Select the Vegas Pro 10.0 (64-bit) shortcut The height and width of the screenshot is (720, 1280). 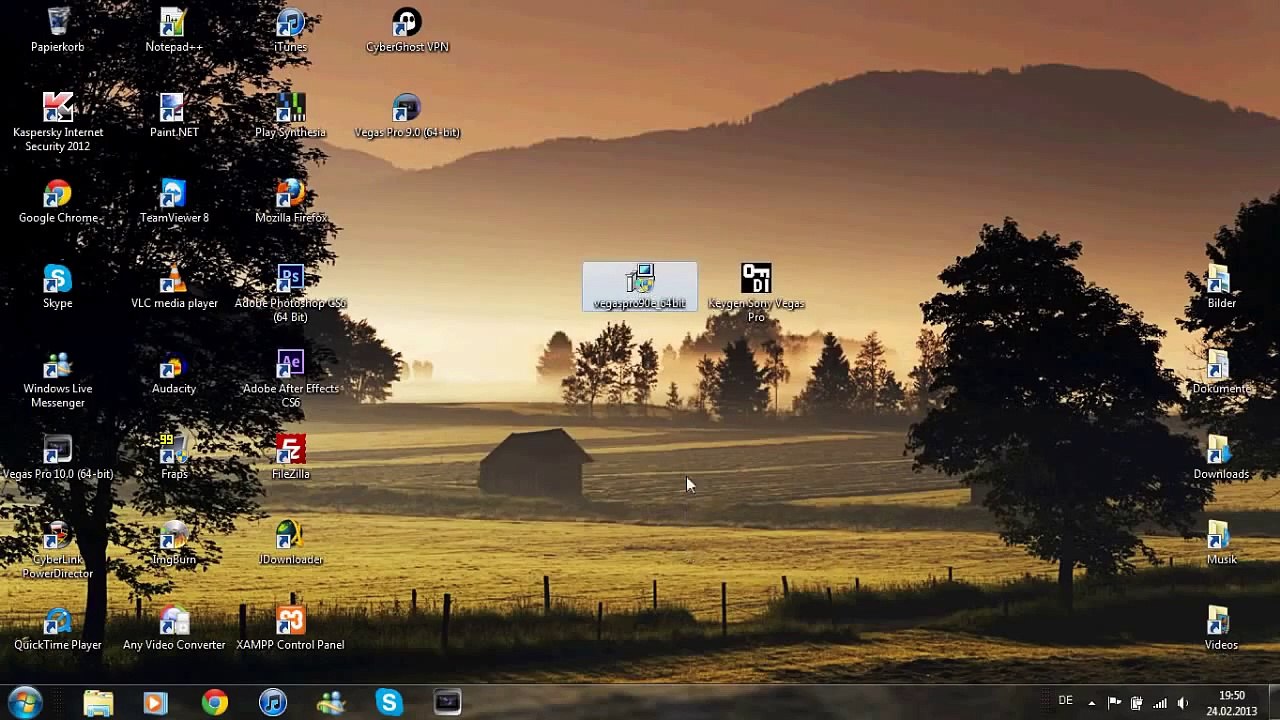(58, 457)
